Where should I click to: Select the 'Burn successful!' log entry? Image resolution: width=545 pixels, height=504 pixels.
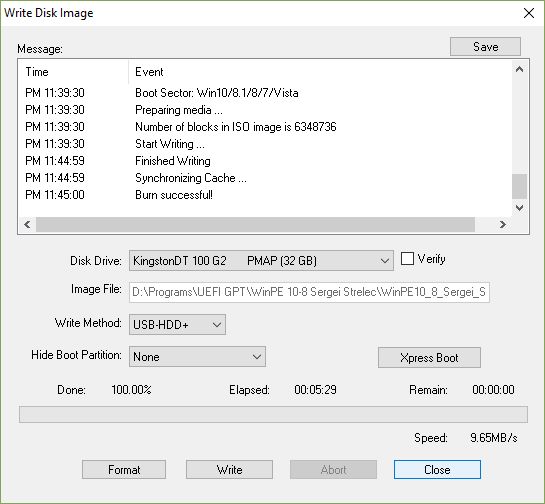(174, 195)
